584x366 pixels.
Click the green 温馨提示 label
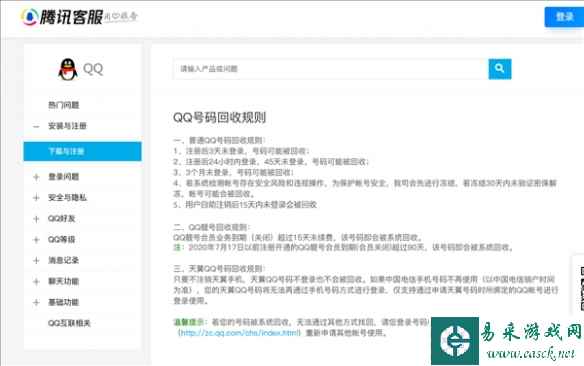[x=189, y=322]
